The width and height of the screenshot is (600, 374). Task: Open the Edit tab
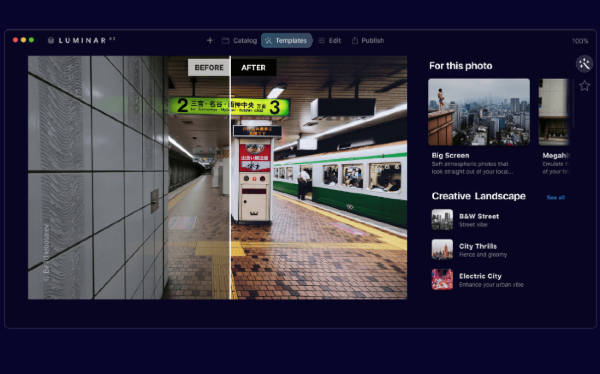pos(330,41)
